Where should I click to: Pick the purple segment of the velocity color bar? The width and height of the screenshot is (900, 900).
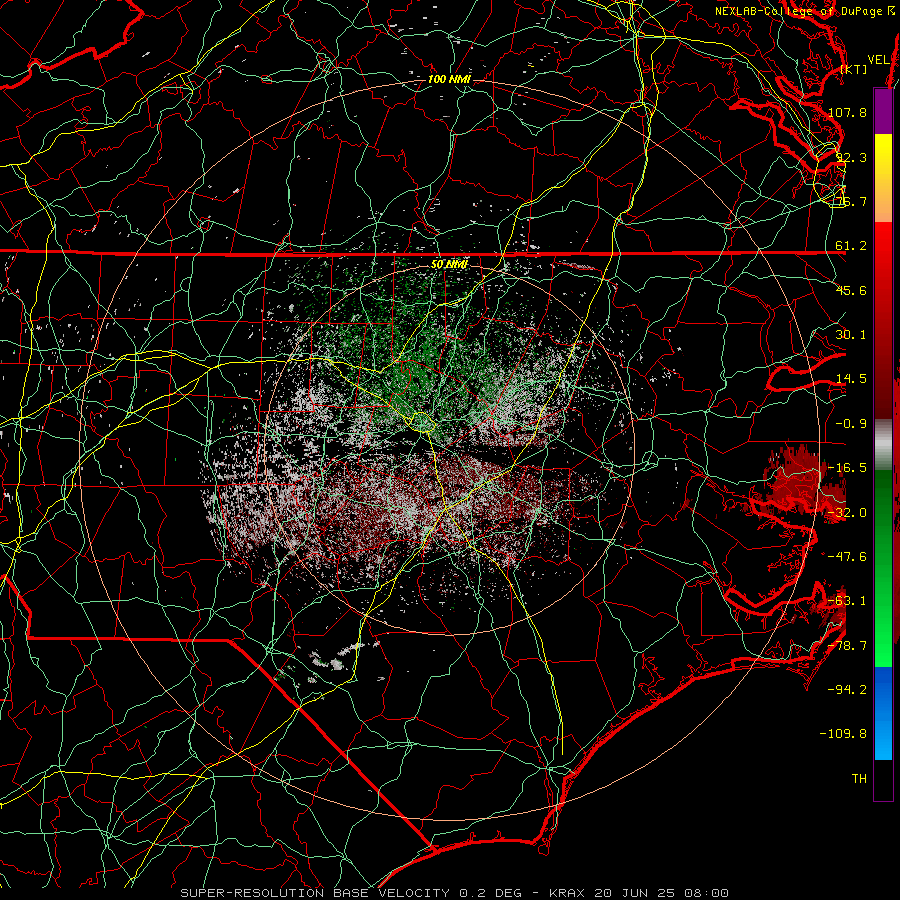883,111
